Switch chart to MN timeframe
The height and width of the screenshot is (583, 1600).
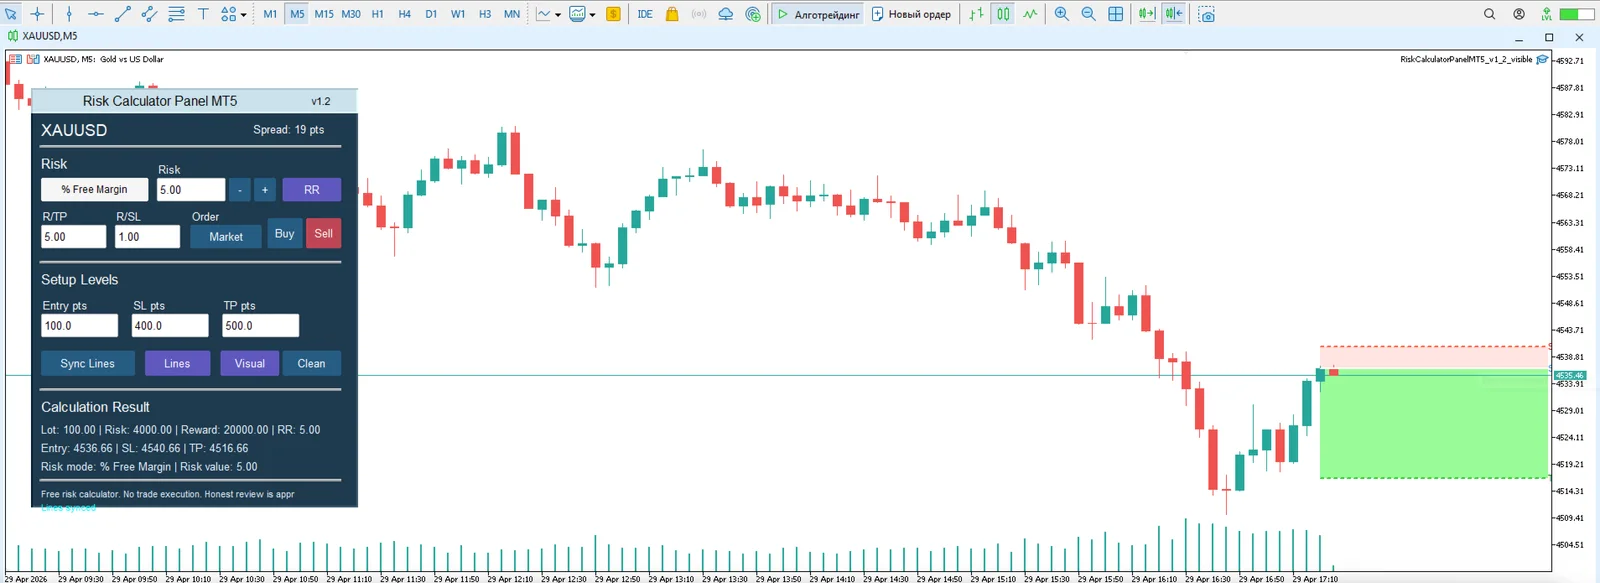tap(512, 14)
